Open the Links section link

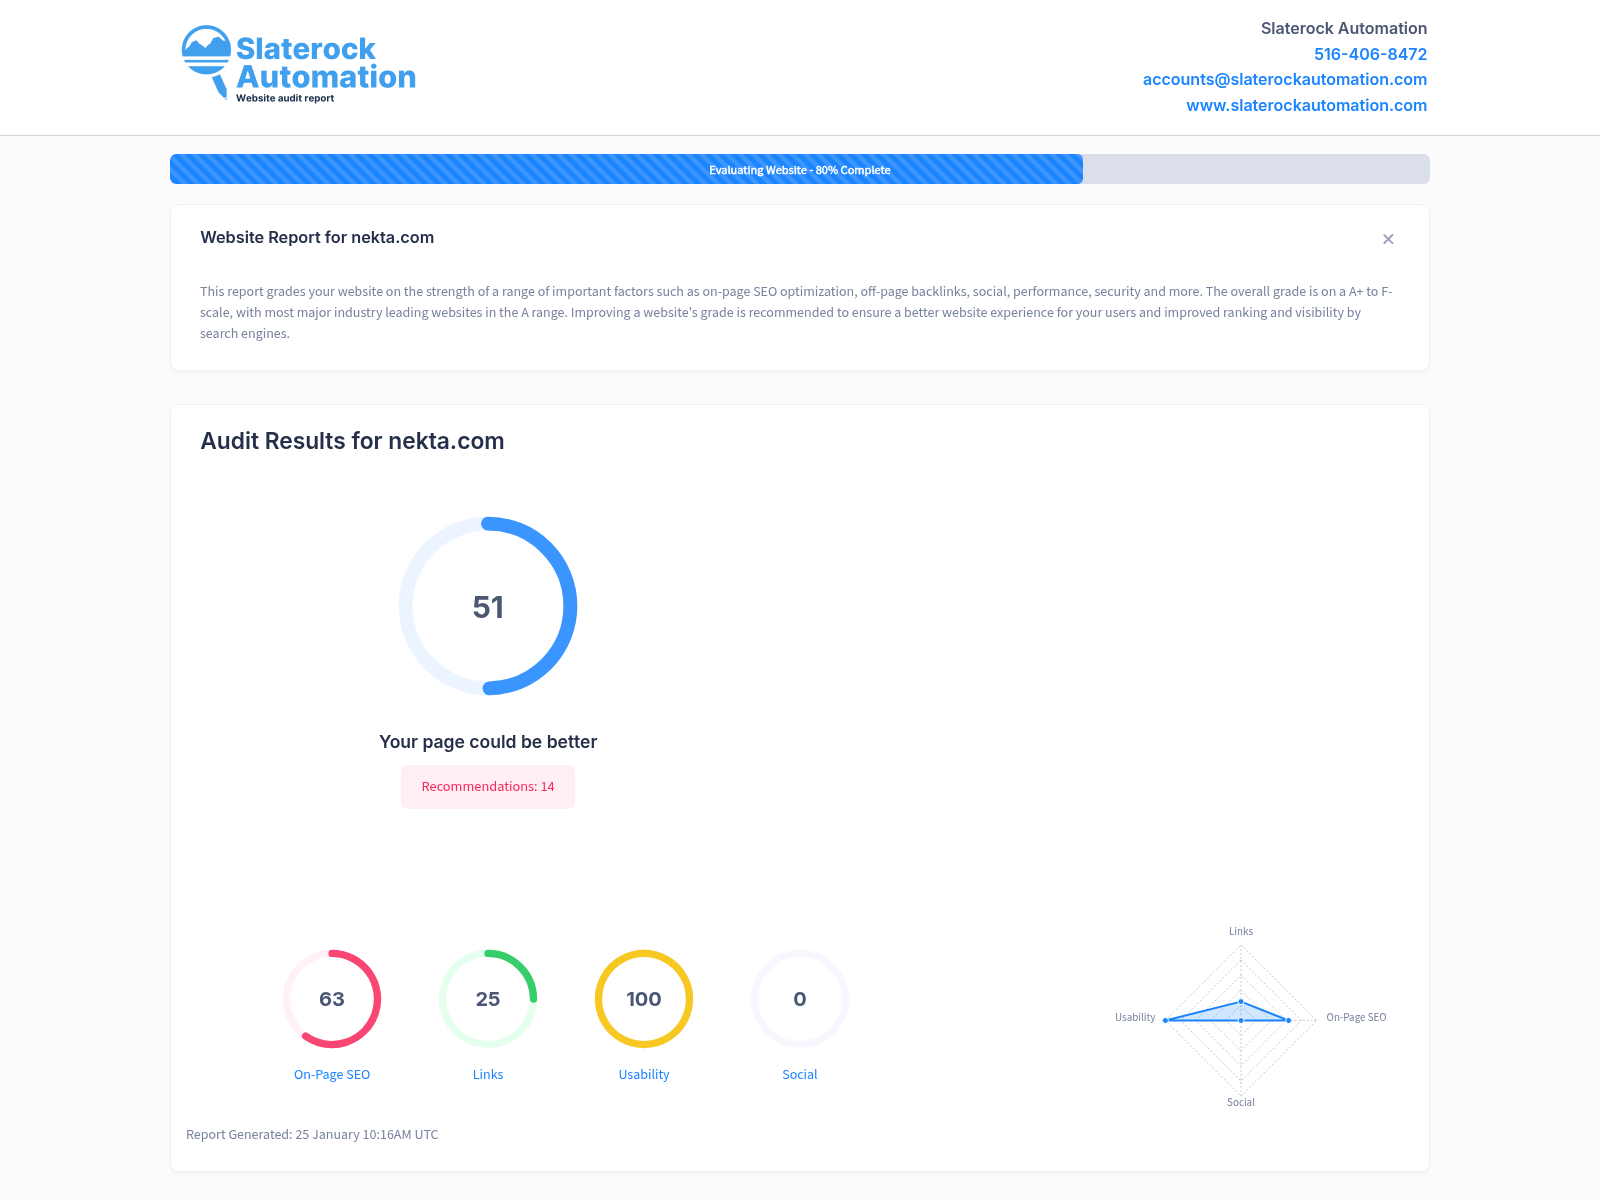[x=488, y=1074]
